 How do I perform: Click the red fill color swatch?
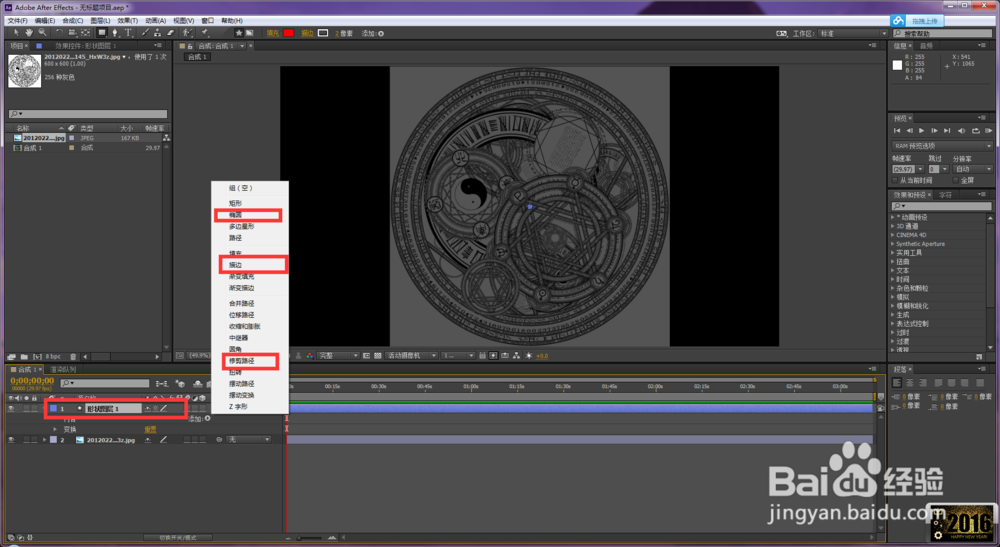288,33
